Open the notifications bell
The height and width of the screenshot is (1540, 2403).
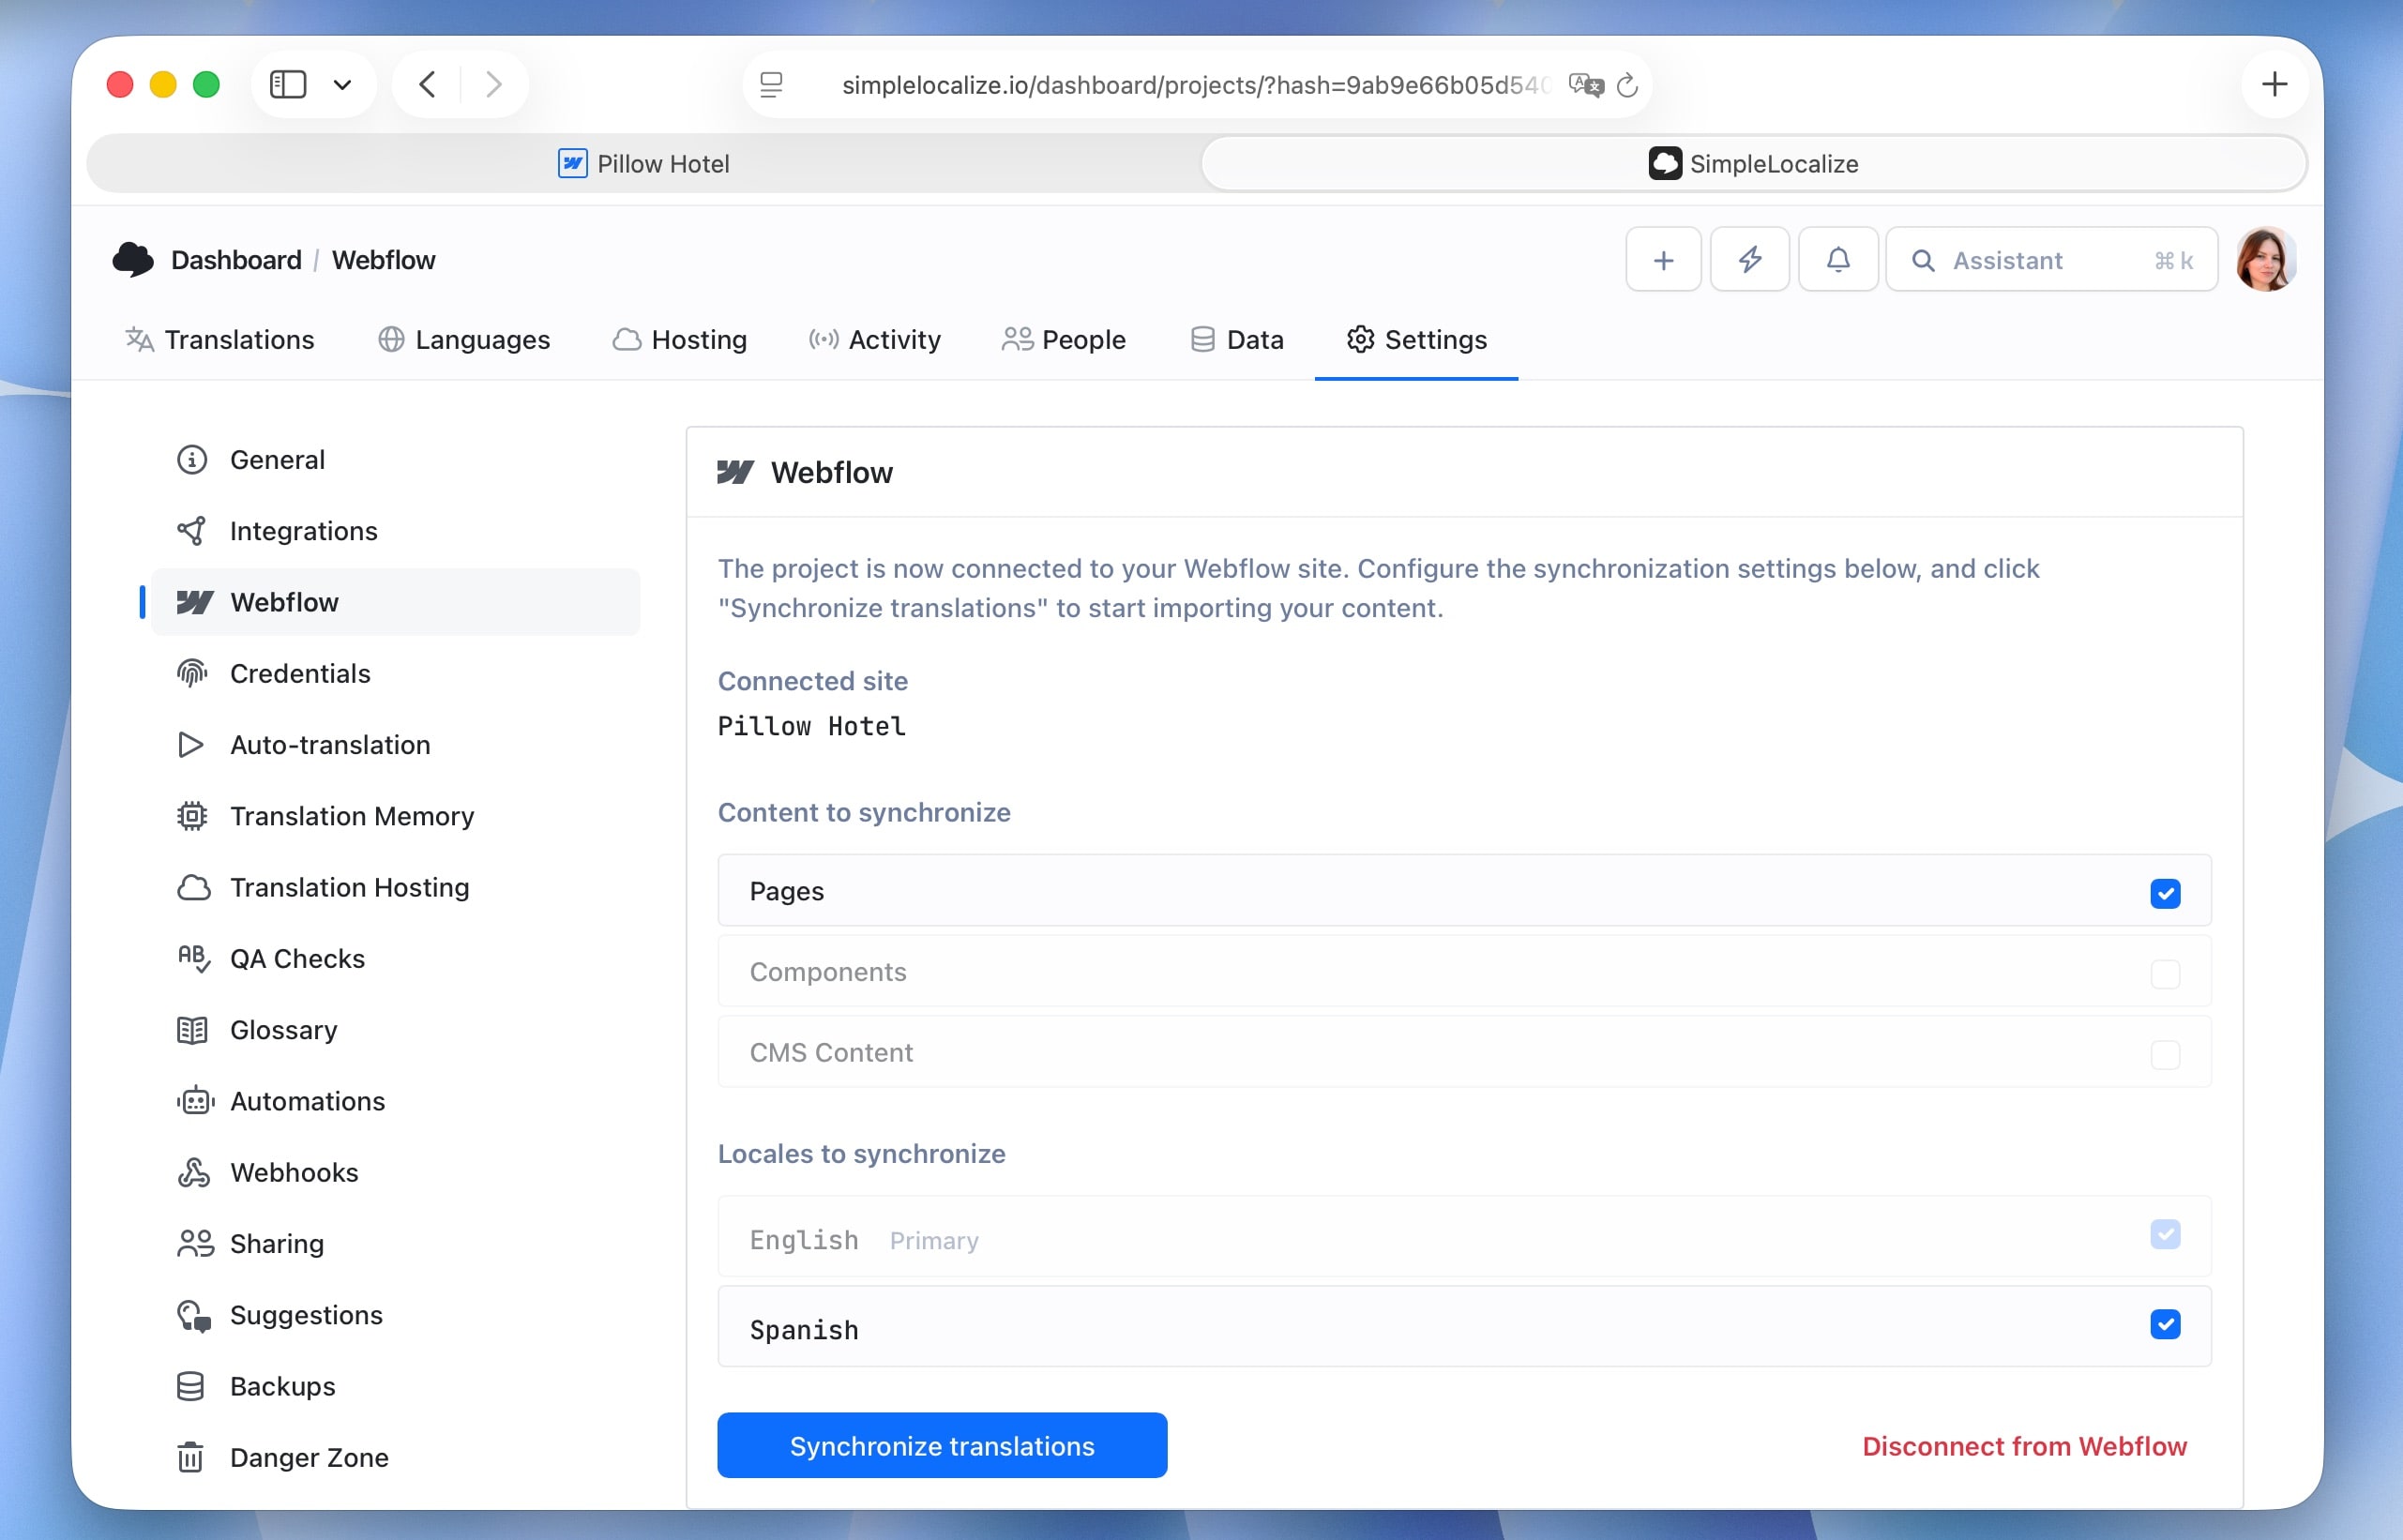(1837, 259)
